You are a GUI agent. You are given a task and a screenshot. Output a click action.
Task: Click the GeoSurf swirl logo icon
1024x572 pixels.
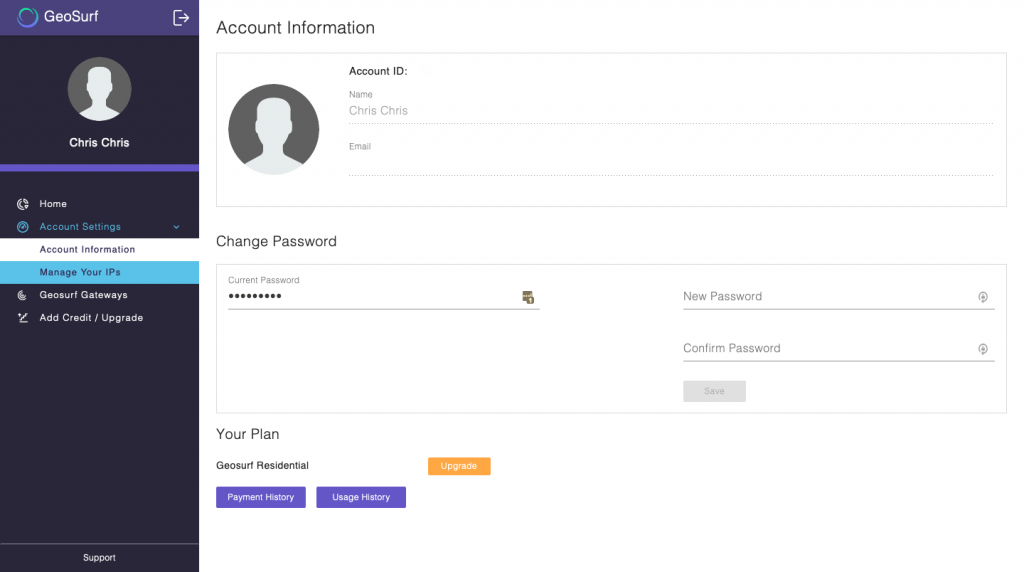click(27, 17)
